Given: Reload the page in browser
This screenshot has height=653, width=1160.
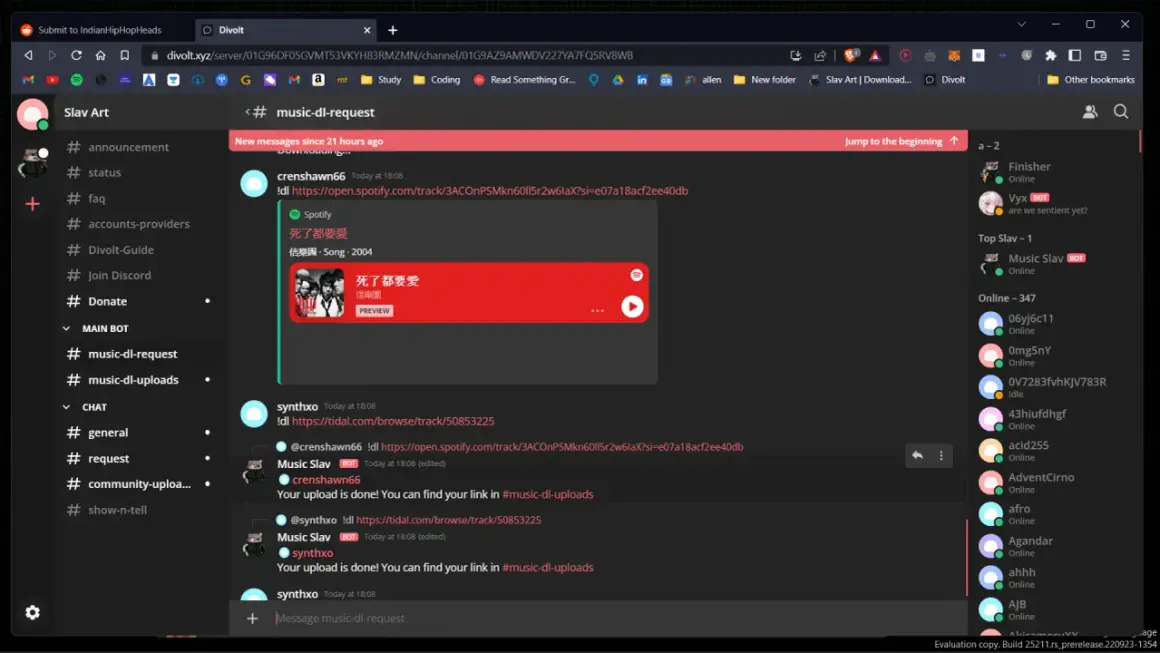Looking at the screenshot, I should click(x=76, y=55).
